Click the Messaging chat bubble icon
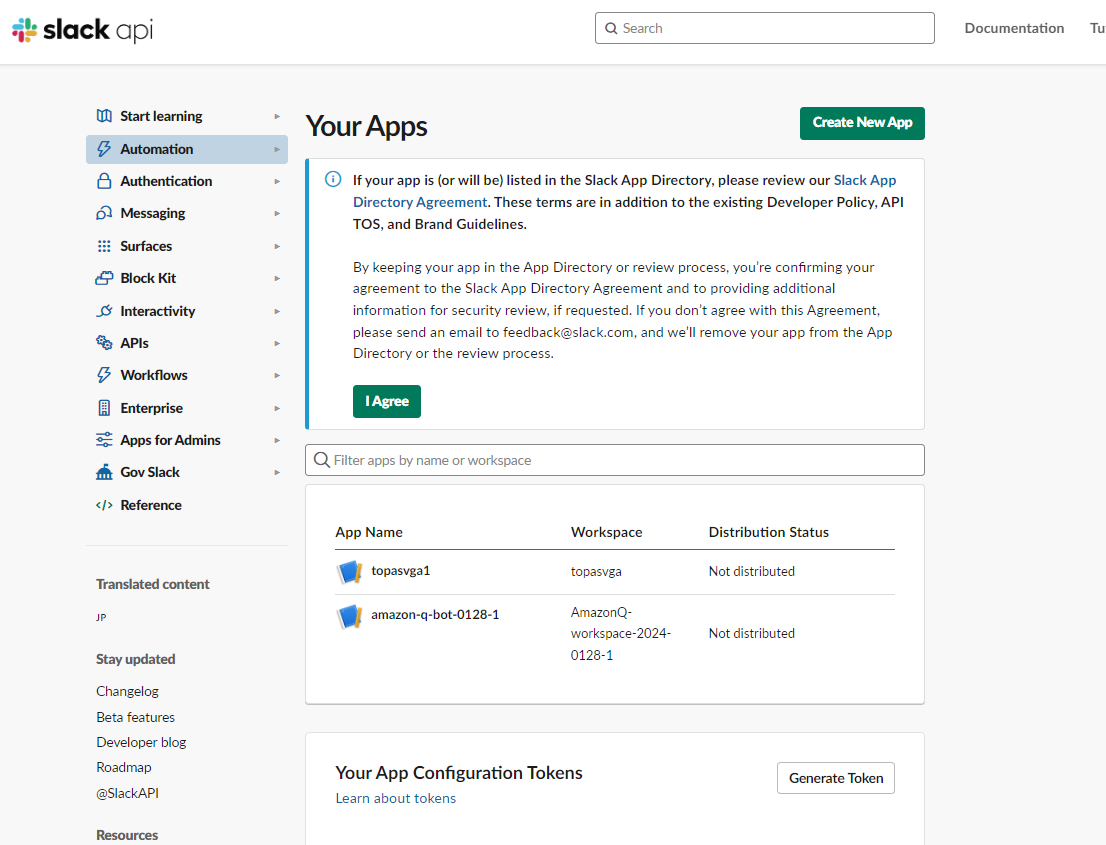1106x845 pixels. (x=104, y=213)
